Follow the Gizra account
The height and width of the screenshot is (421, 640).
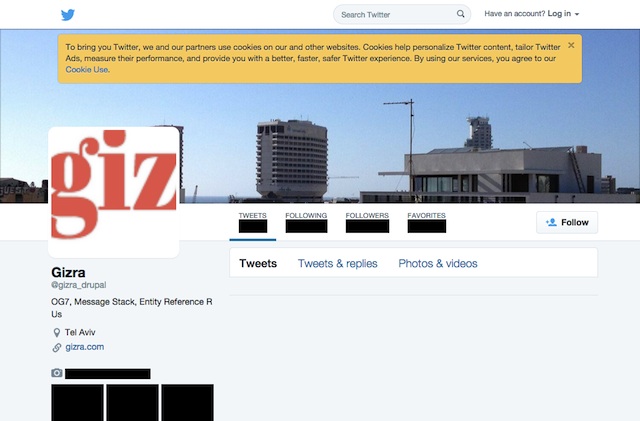[567, 223]
